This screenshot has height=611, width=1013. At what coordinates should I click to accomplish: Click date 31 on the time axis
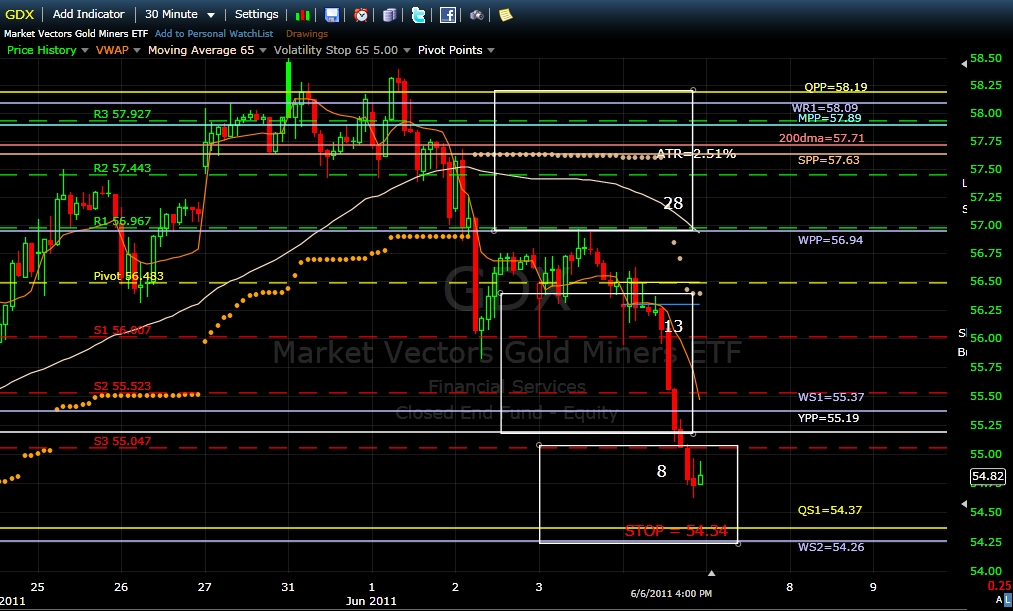pos(288,587)
